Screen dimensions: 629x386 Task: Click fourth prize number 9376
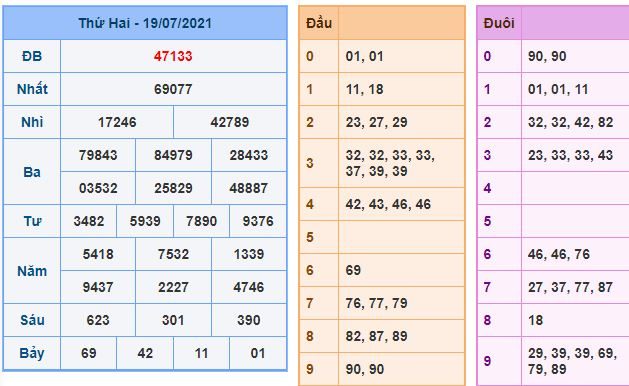pos(258,221)
